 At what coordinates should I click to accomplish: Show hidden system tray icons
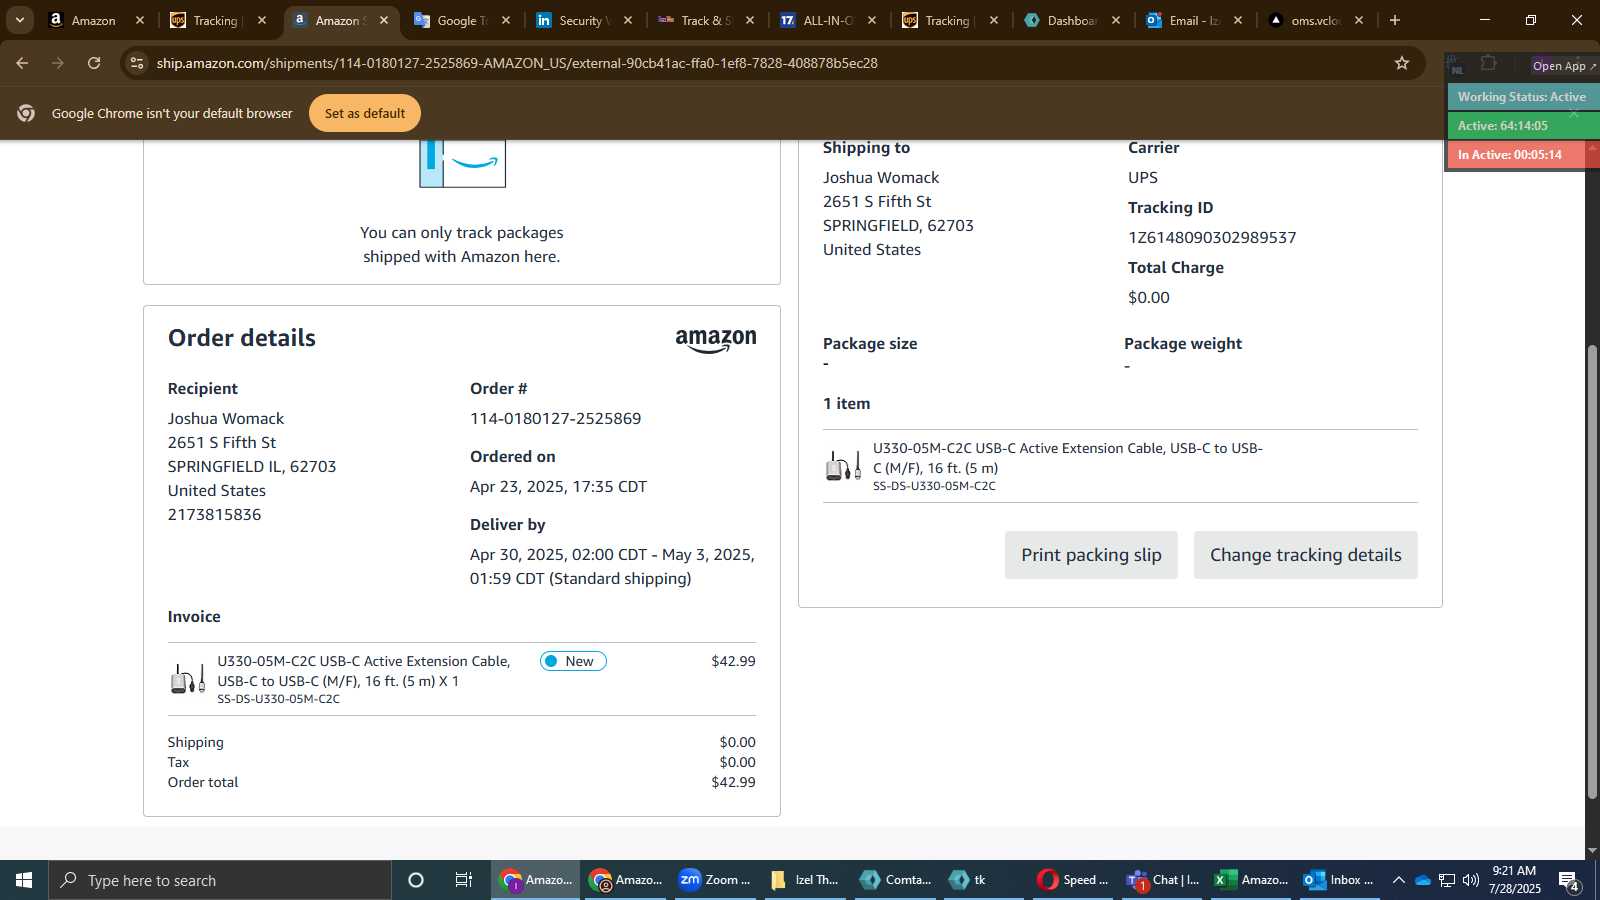pos(1398,880)
